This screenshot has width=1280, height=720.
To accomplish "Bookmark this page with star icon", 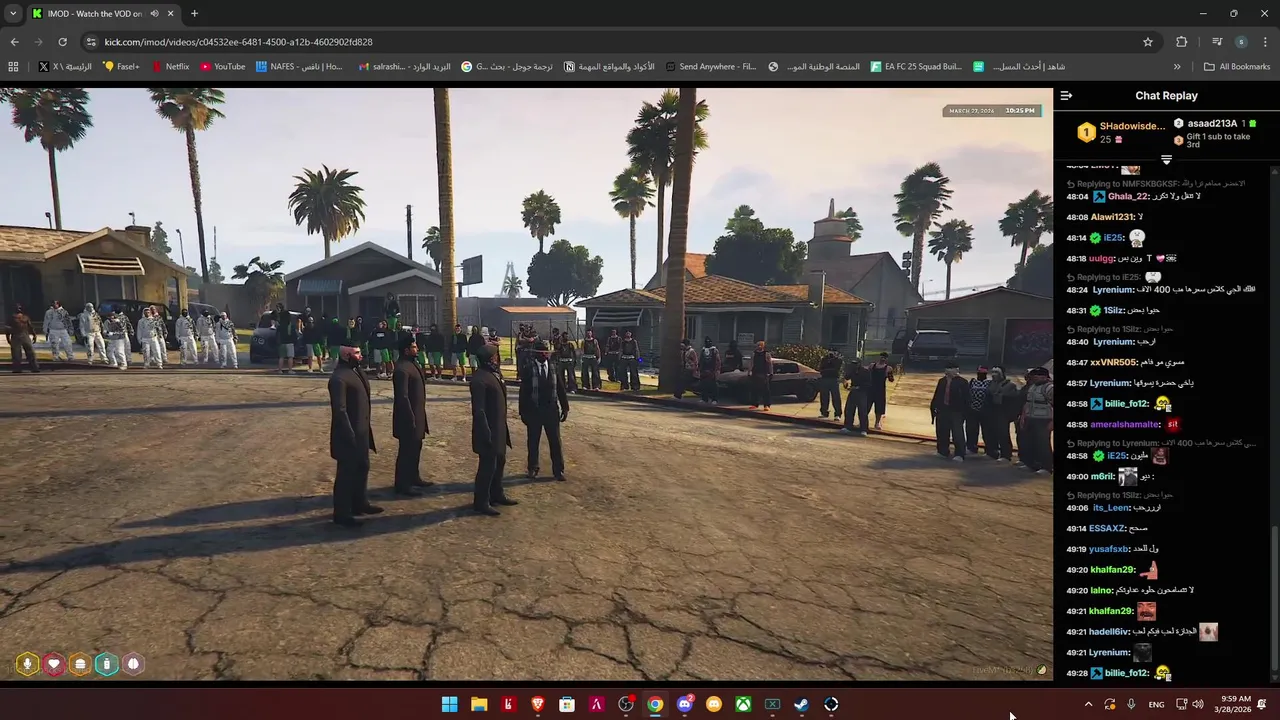I will click(x=1148, y=42).
